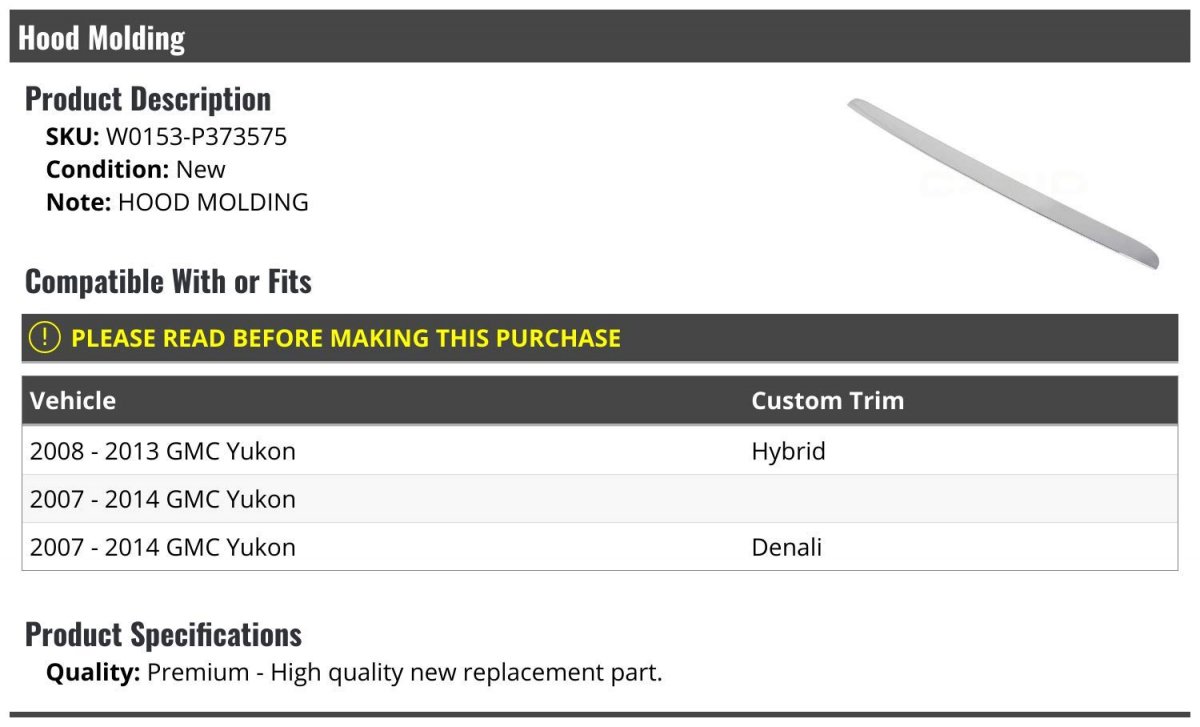Click the Vehicle column header
This screenshot has height=727, width=1200.
[73, 401]
